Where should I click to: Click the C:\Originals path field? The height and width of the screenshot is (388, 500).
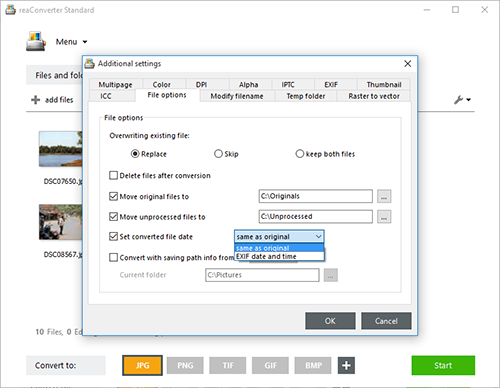315,196
